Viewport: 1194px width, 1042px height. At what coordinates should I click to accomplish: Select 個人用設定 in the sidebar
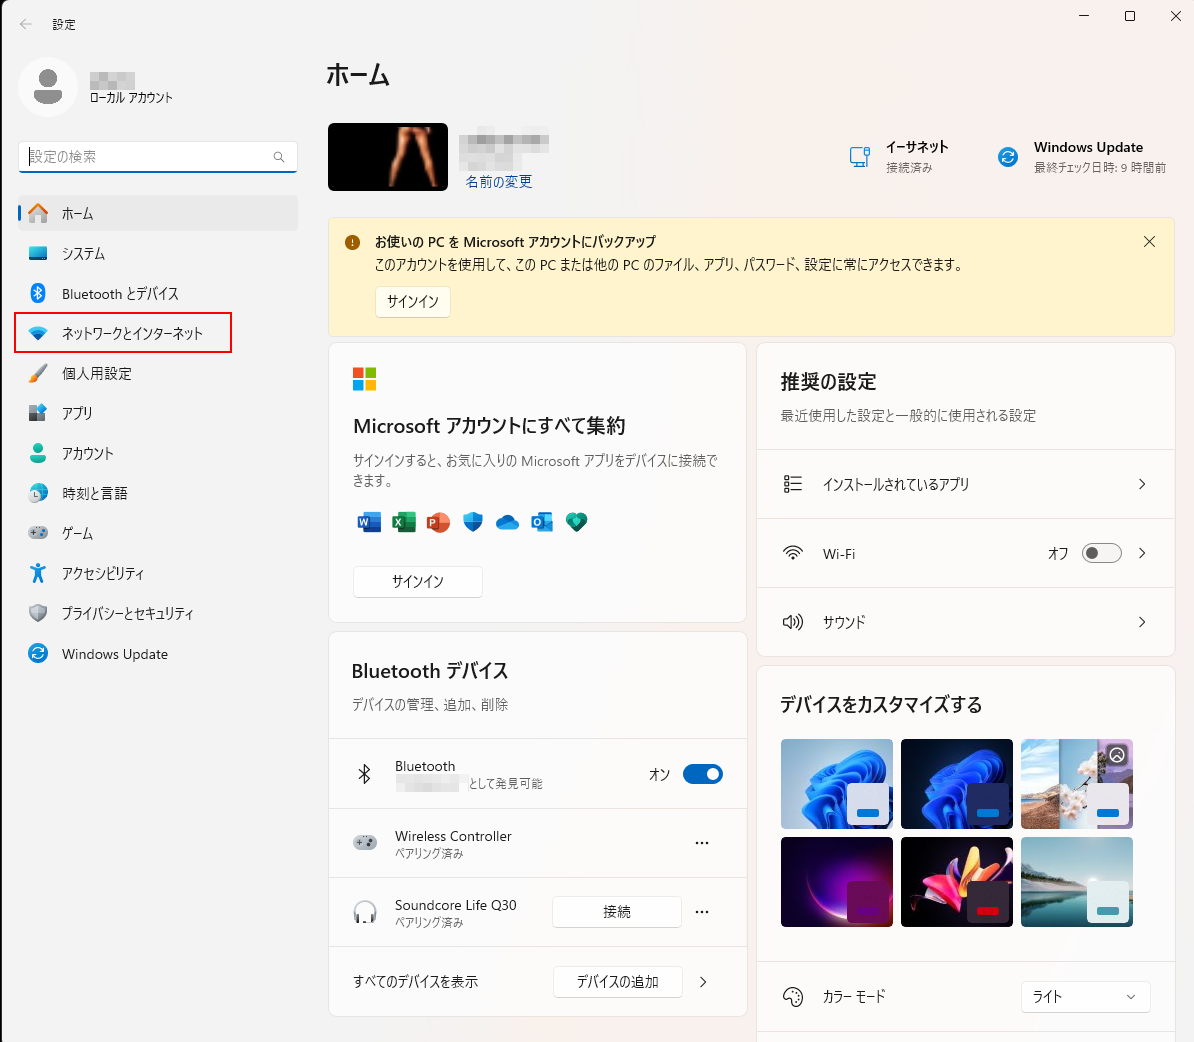97,373
